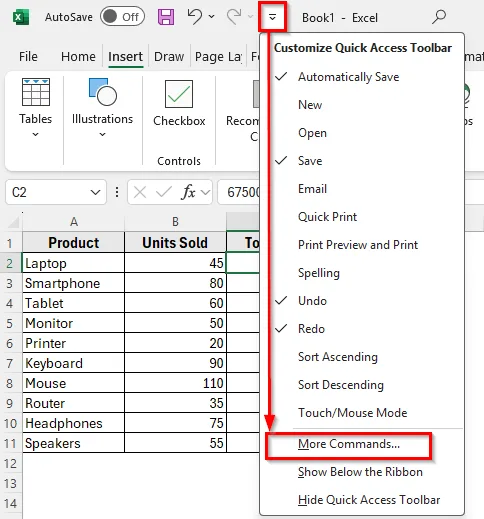Switch to the Home ribbon tab
The image size is (484, 519).
[78, 56]
